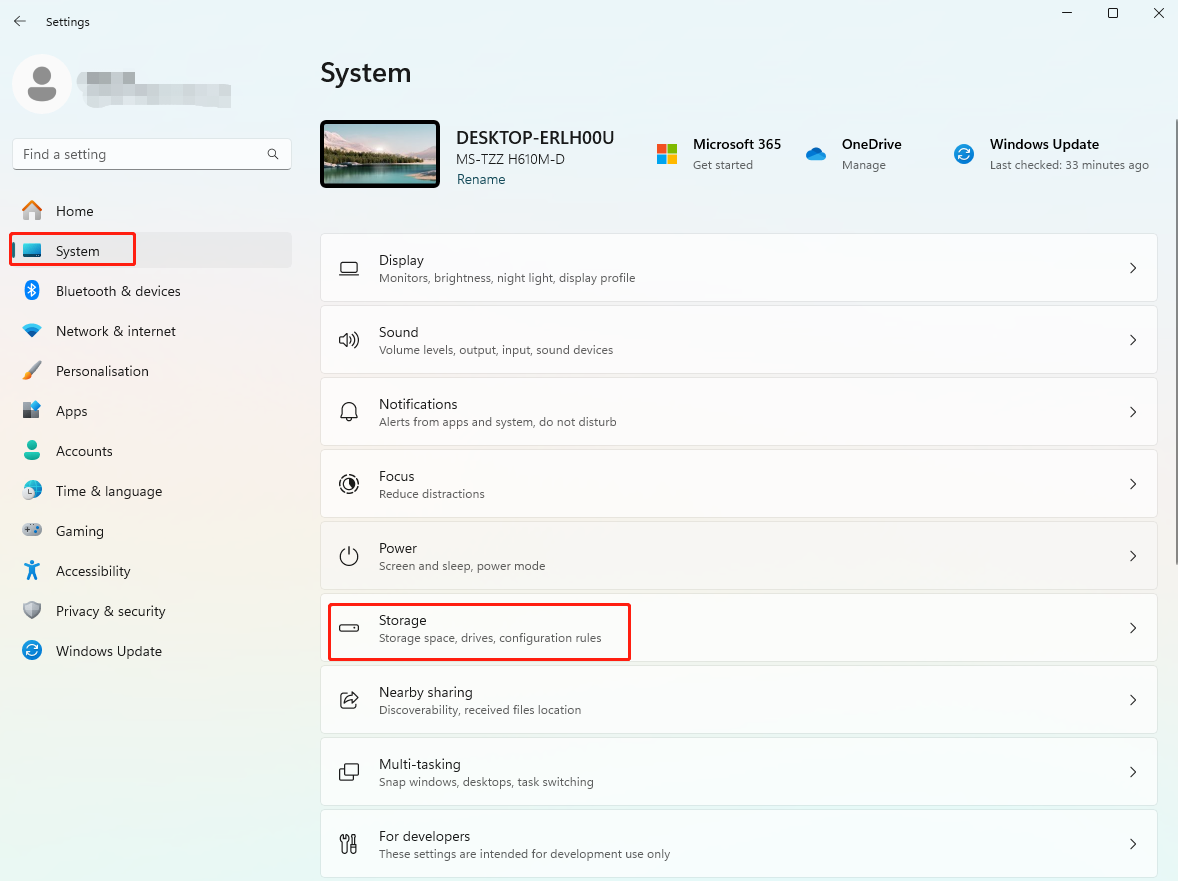Screen dimensions: 1178x881
Task: Open the Power row chevron
Action: coord(1133,556)
